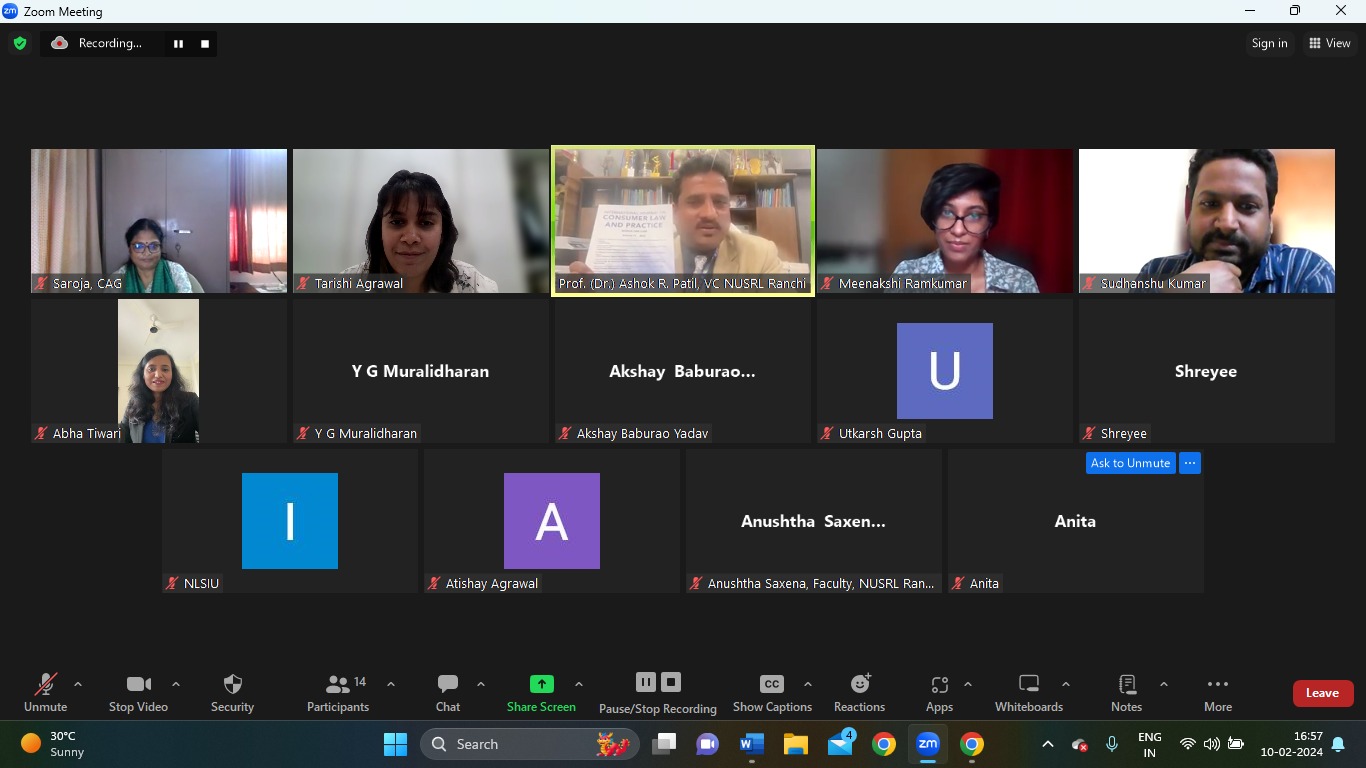Click the green encryption shield icon
1366x768 pixels.
pos(20,43)
